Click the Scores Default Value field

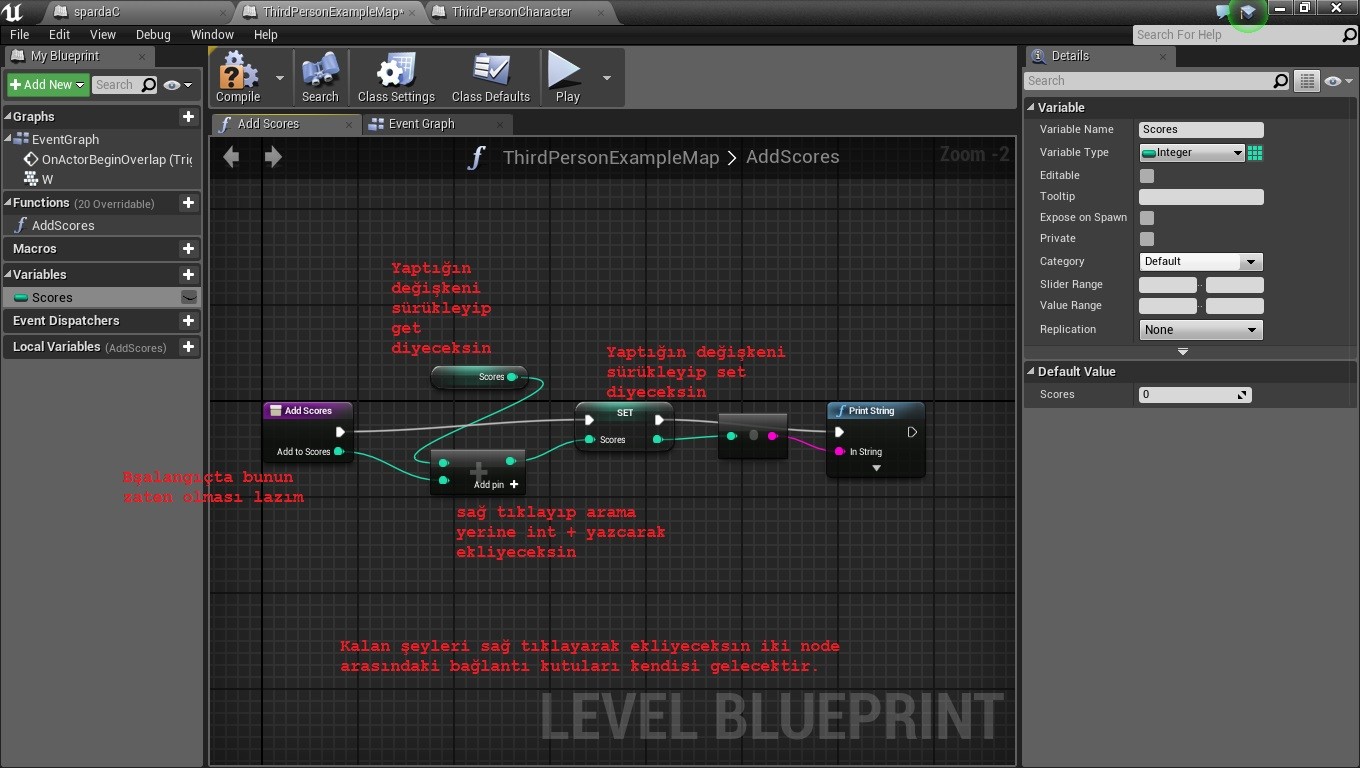[1195, 395]
